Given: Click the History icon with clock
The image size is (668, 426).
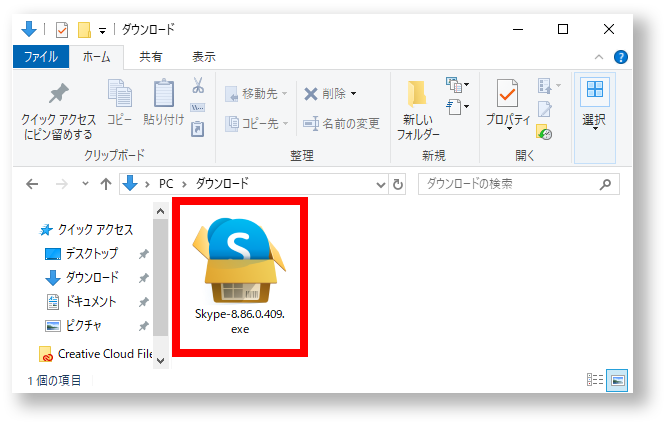Looking at the screenshot, I should (544, 132).
